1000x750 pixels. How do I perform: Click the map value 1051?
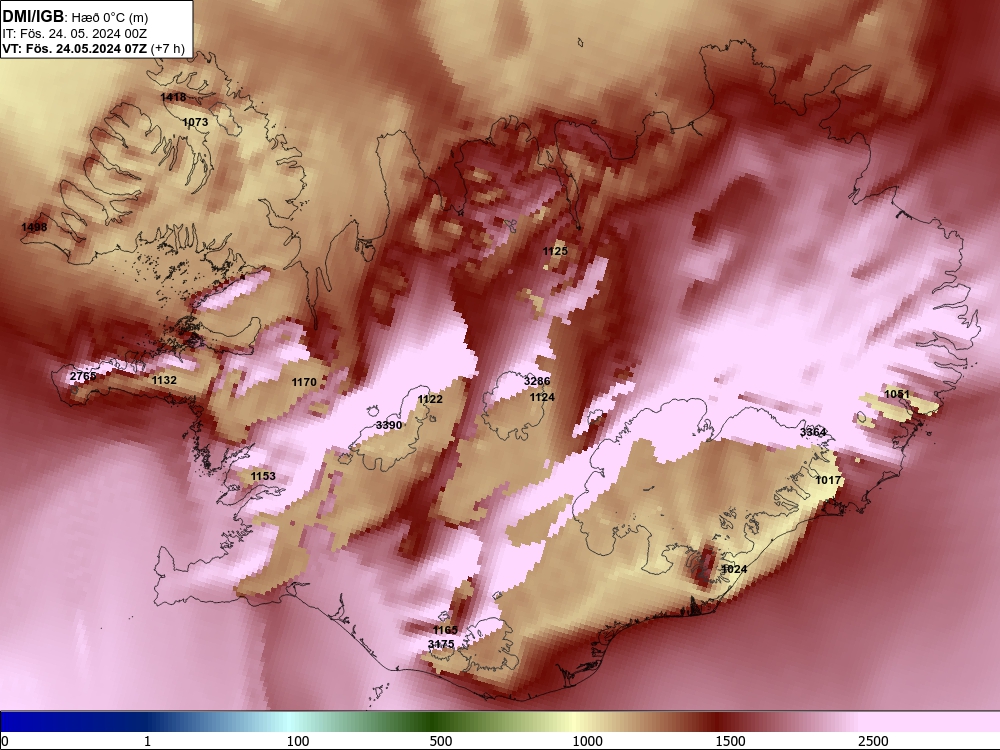[897, 394]
